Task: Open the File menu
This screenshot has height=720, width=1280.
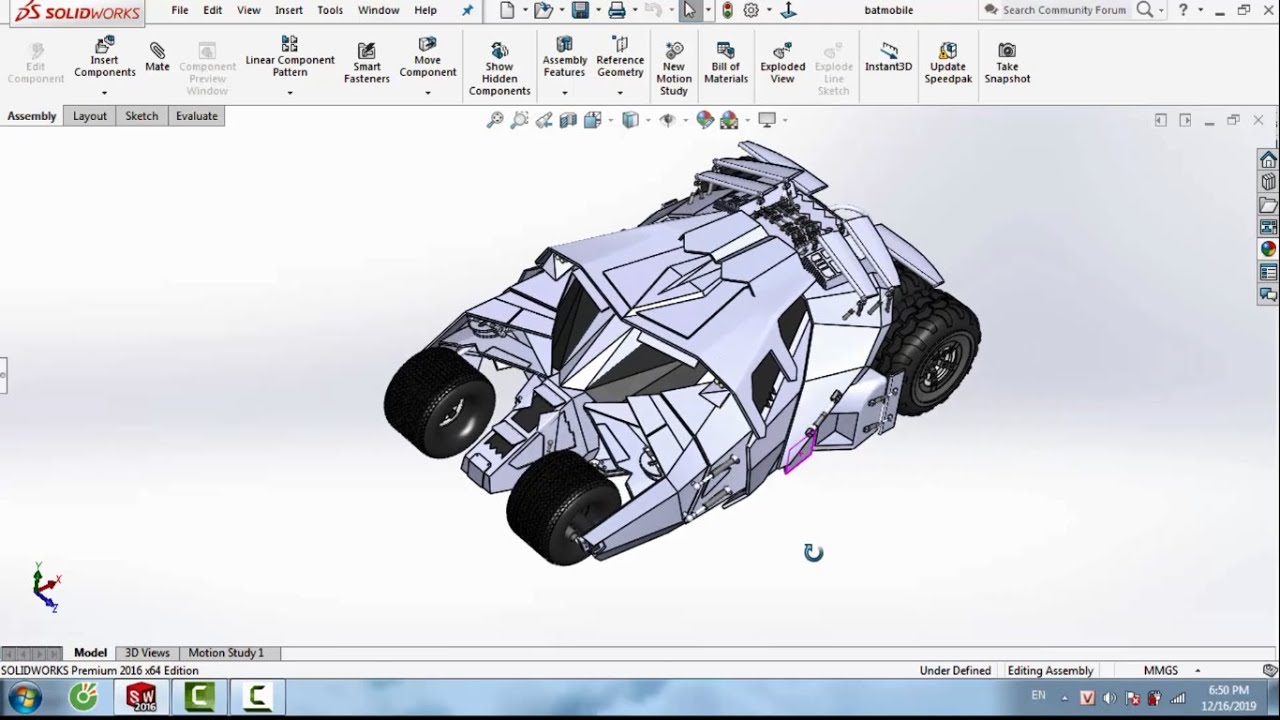Action: (180, 11)
